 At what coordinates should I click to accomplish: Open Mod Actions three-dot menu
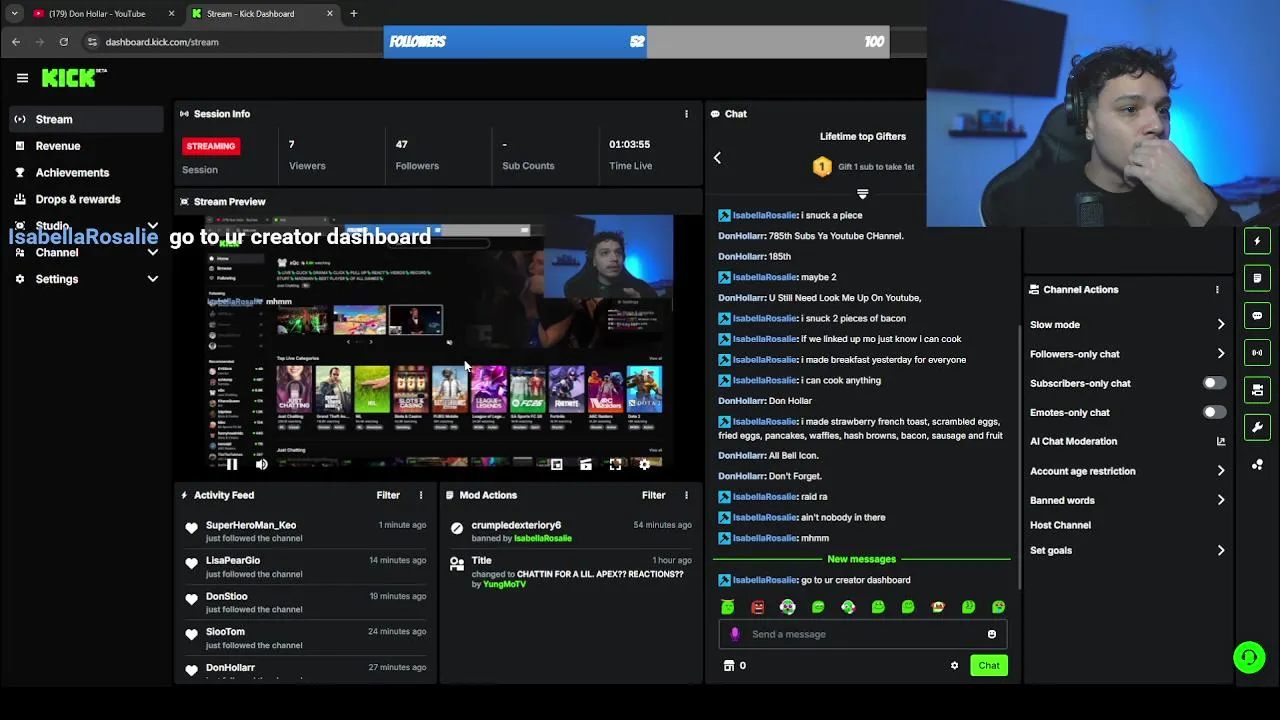coord(686,495)
